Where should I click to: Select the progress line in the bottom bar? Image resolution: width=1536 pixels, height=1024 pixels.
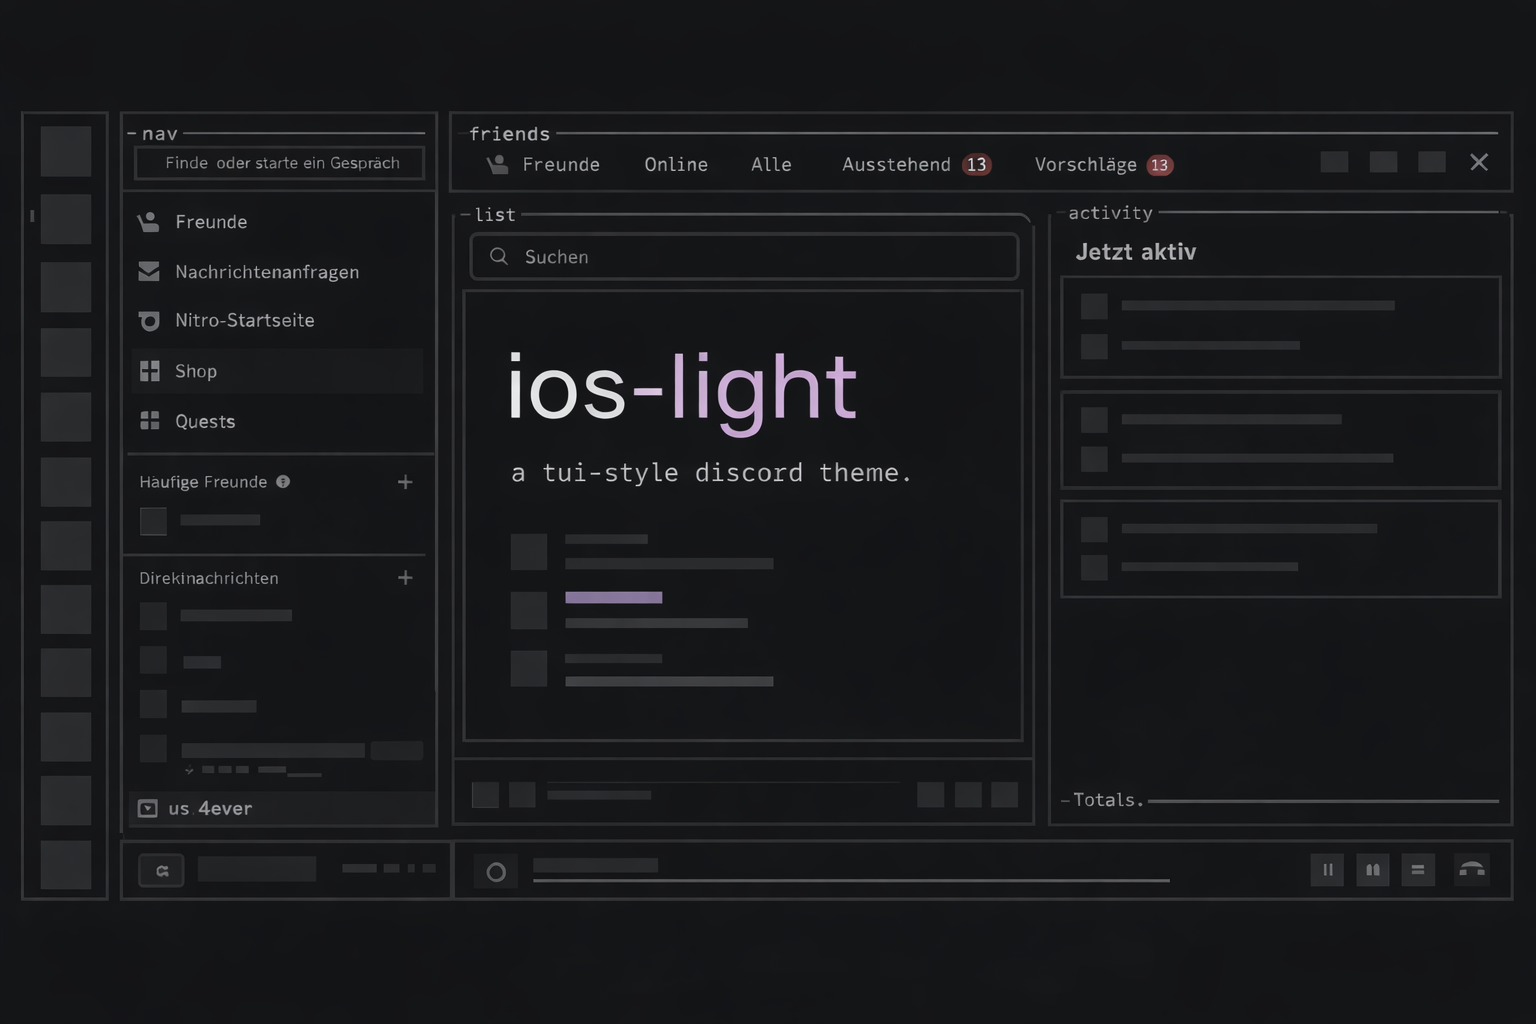coord(851,880)
